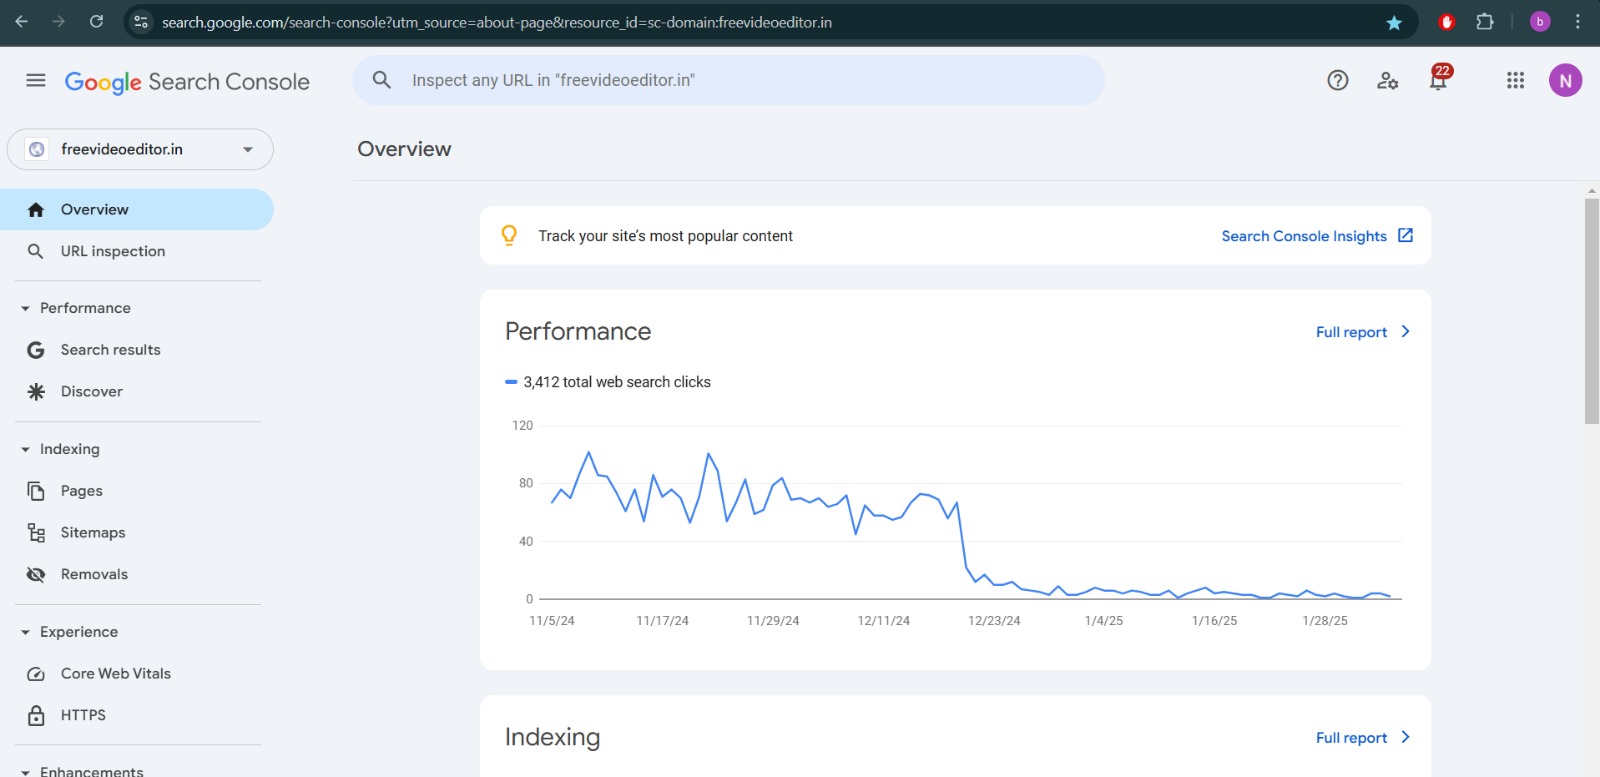Collapse the Indexing section

(x=60, y=449)
